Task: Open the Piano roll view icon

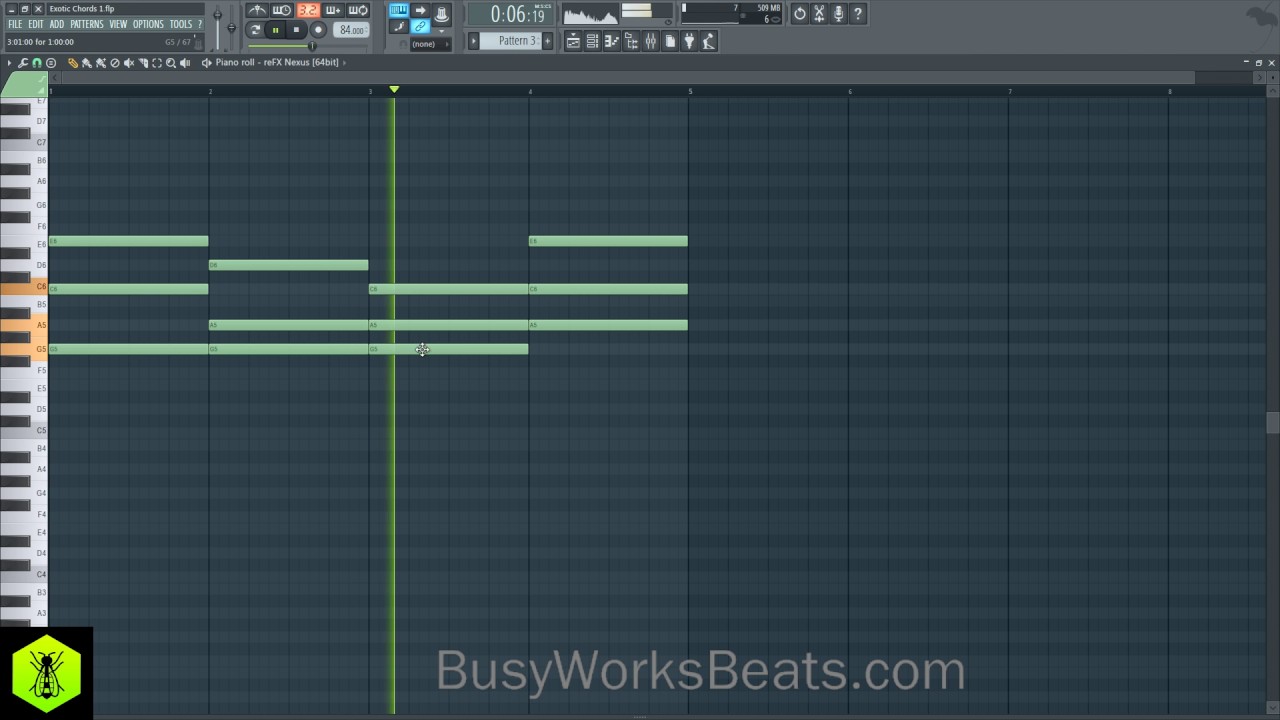Action: [x=611, y=41]
